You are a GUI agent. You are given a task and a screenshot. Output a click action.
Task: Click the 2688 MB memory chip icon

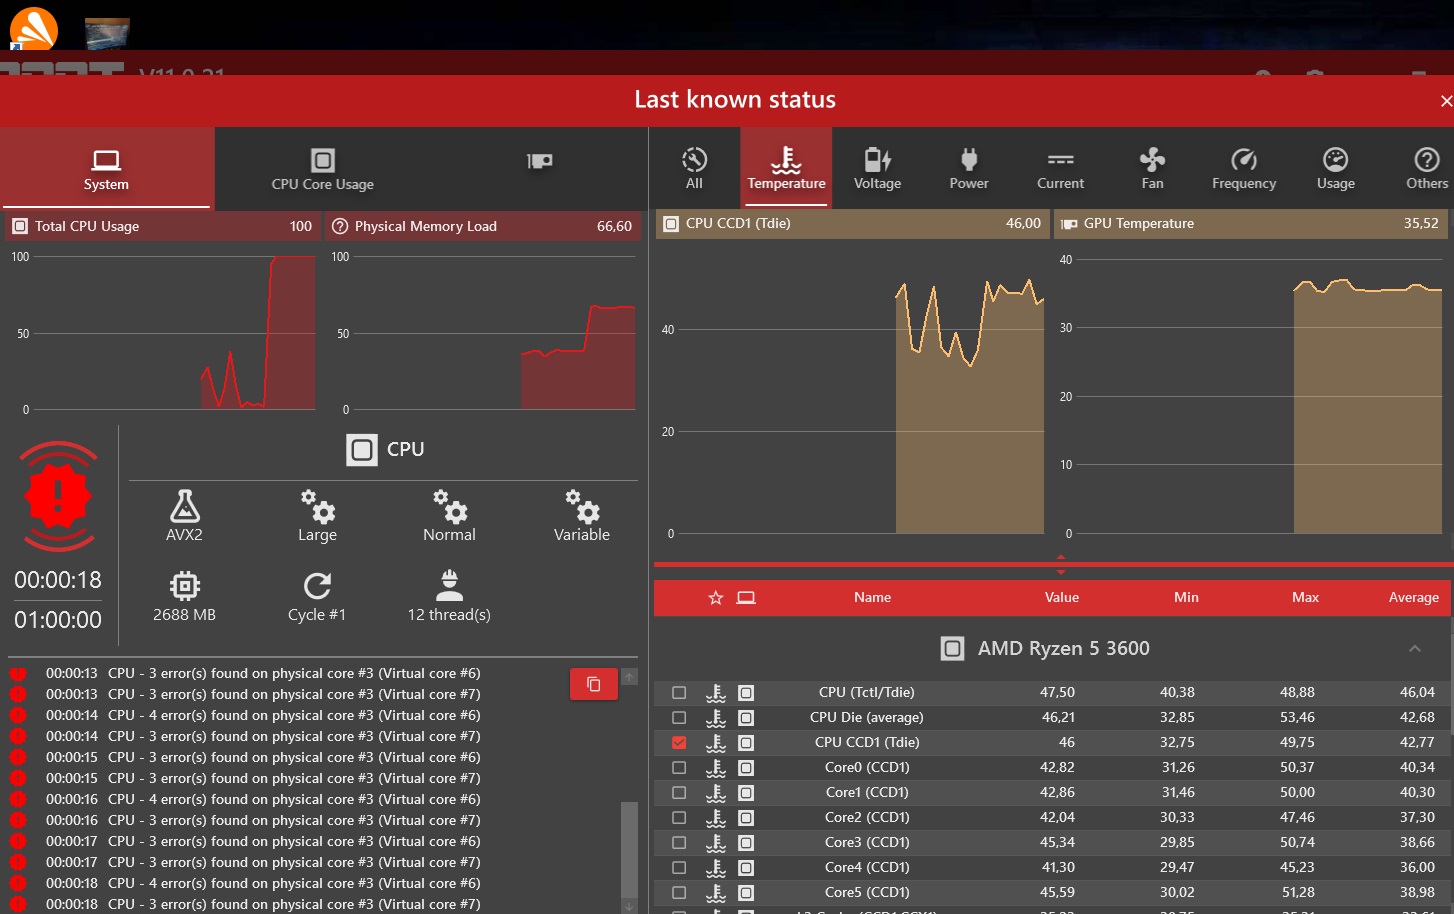[x=185, y=585]
